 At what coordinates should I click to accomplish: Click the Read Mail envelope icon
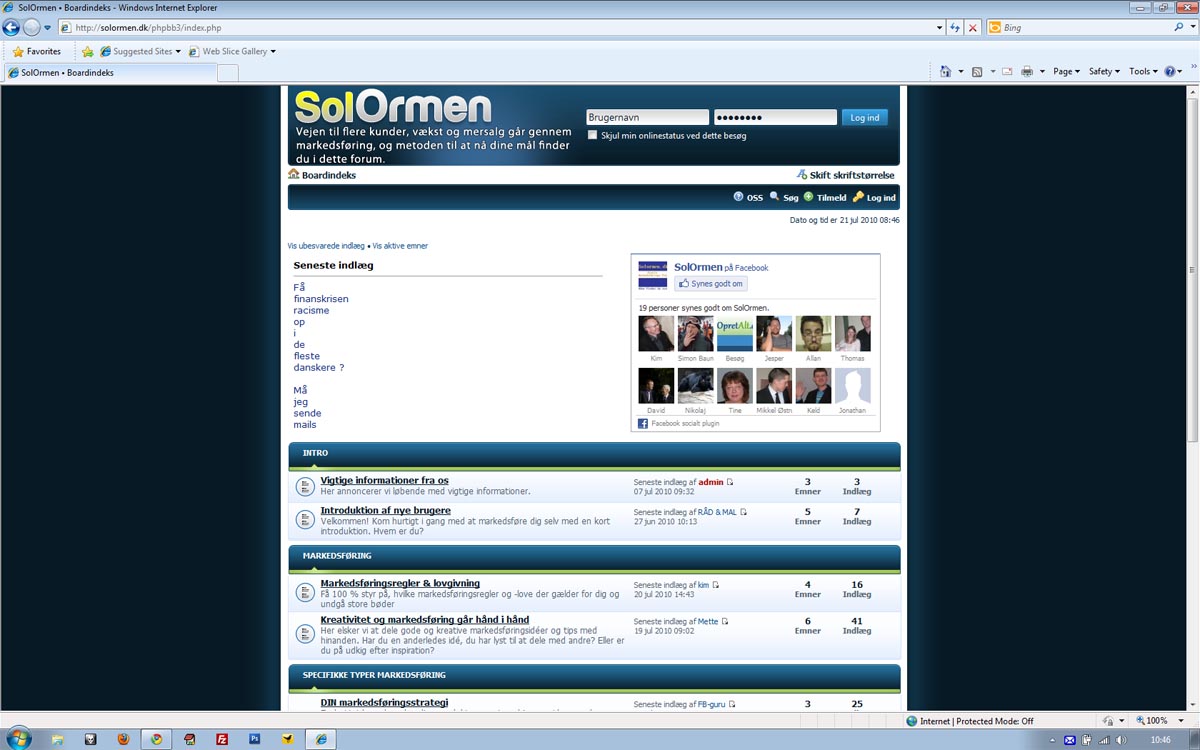[x=1004, y=72]
